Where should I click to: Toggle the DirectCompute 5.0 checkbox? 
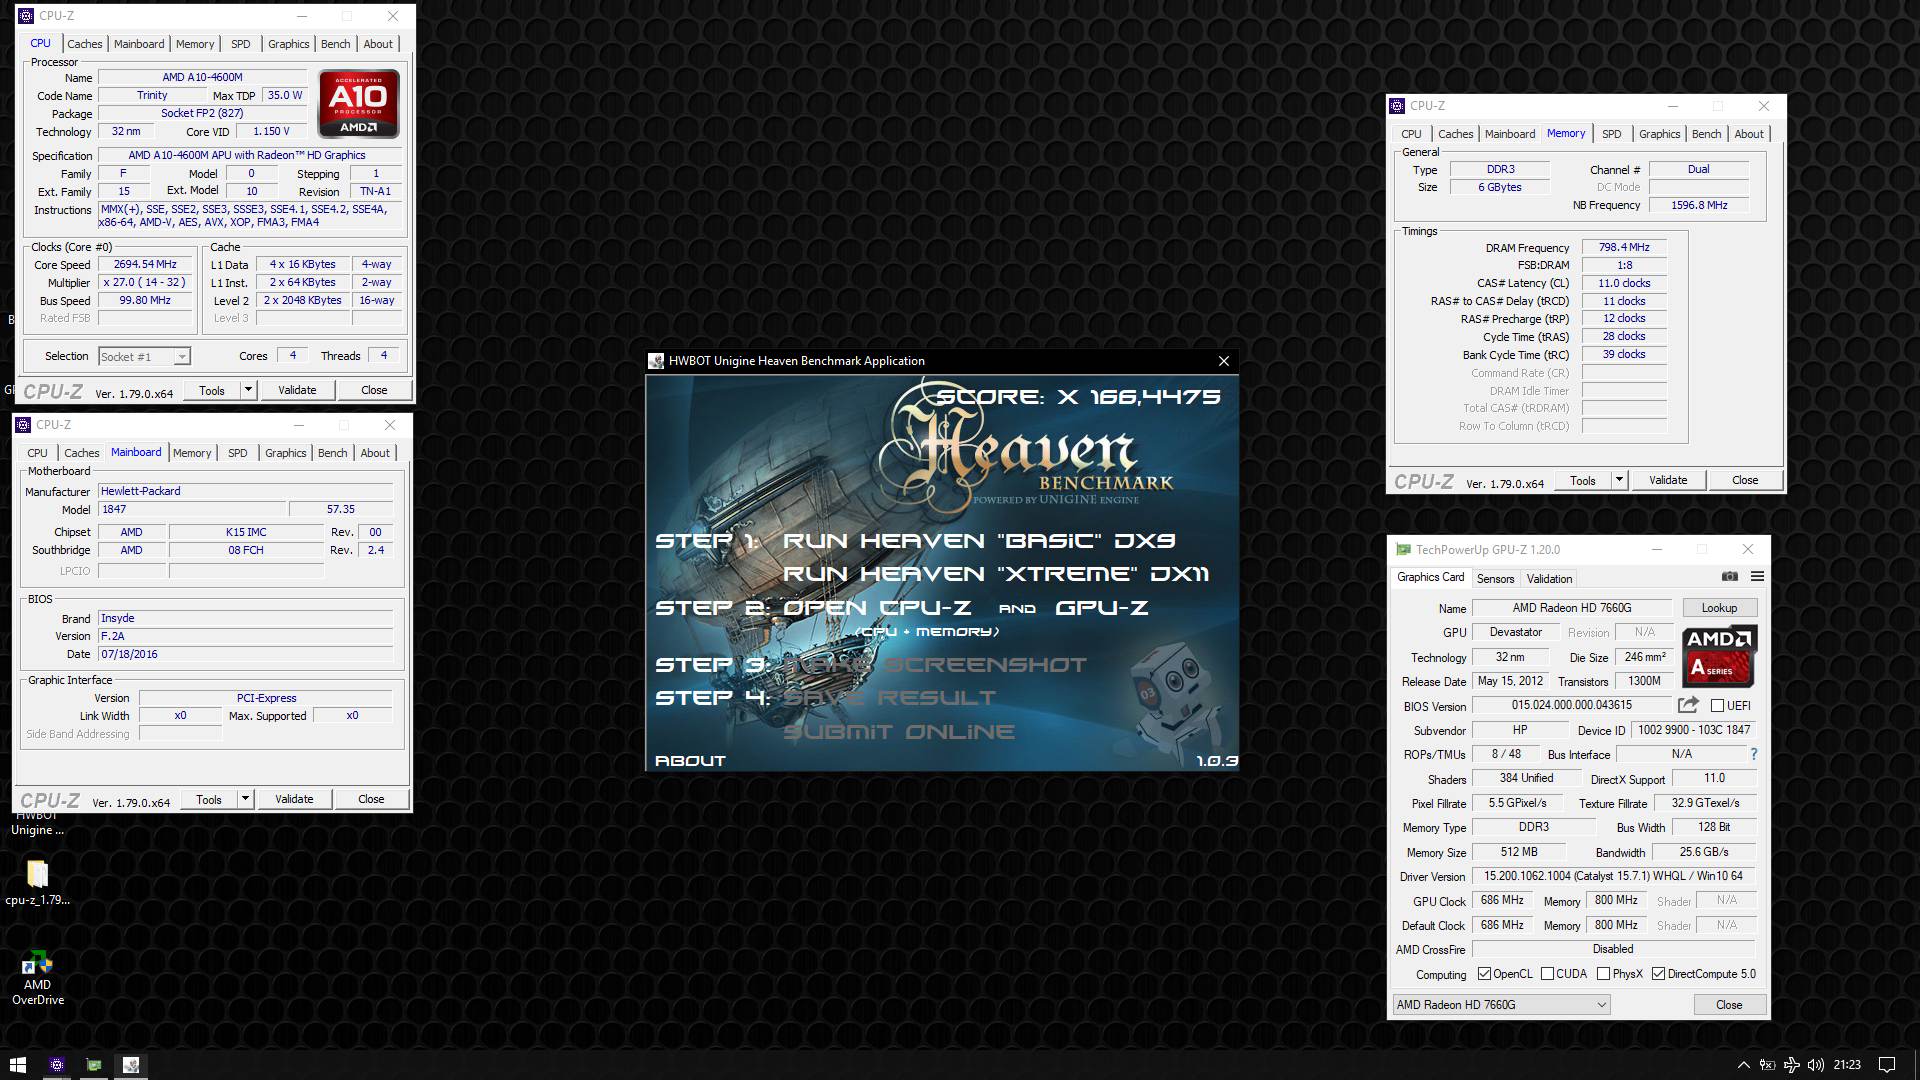(x=1658, y=974)
